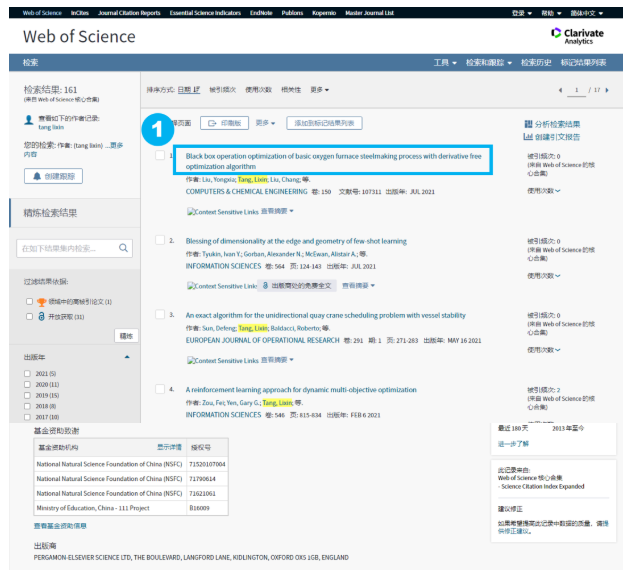
Task: Check publication year 2019 filter
Action: (x=27, y=395)
